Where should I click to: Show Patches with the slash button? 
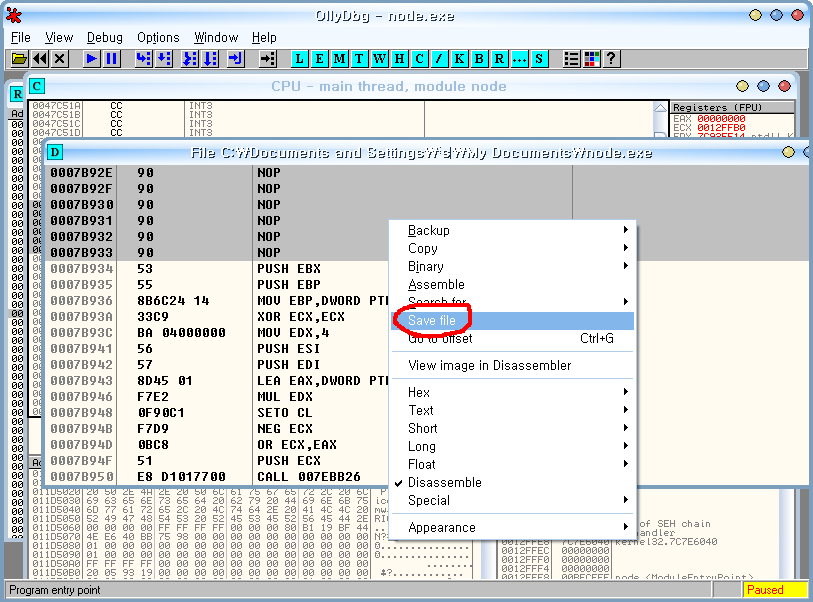(439, 59)
